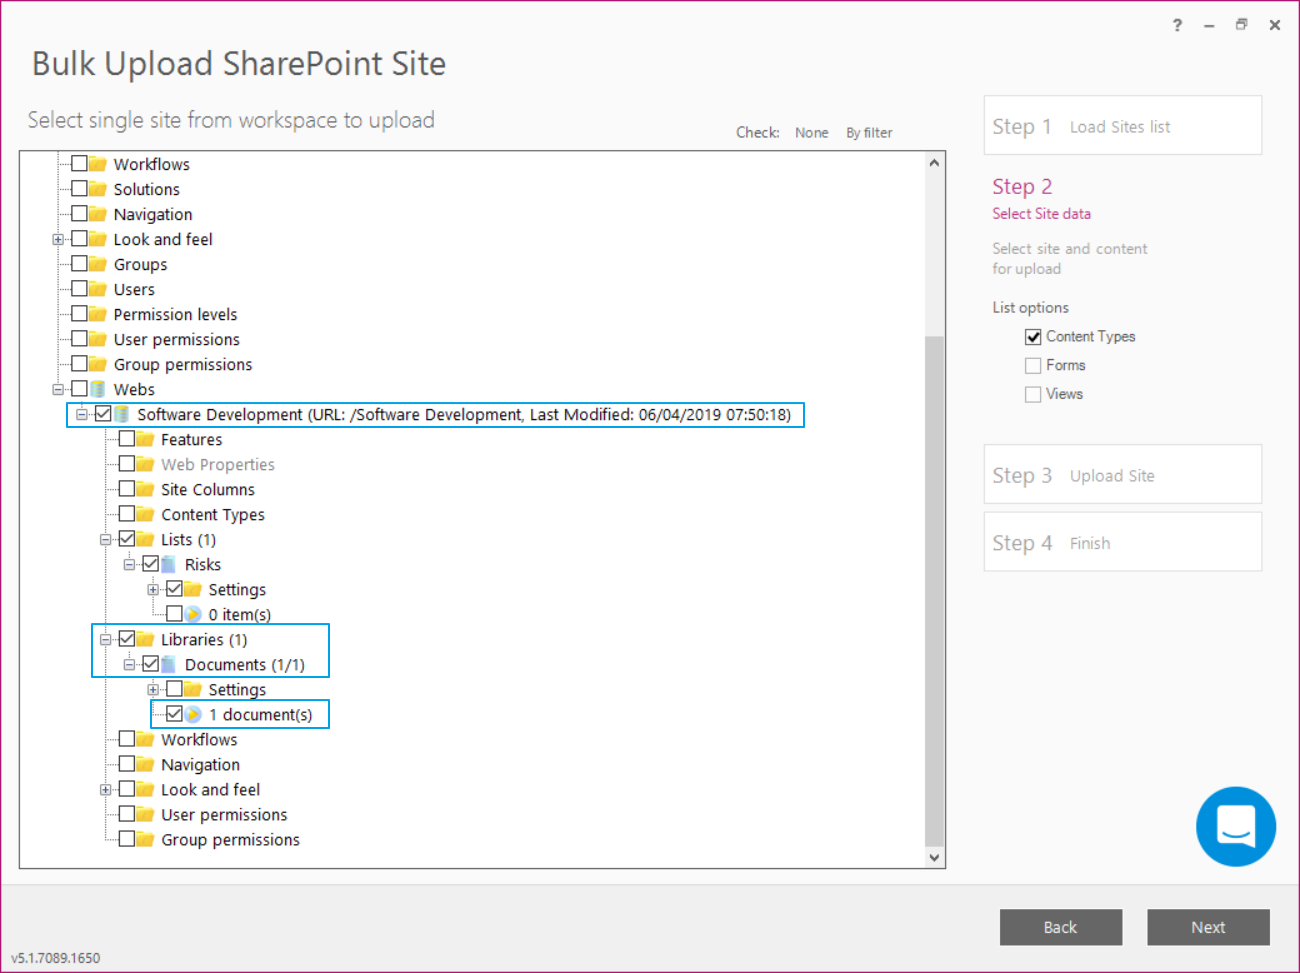Uncheck the Content Types list option
The image size is (1300, 973).
(x=1033, y=337)
